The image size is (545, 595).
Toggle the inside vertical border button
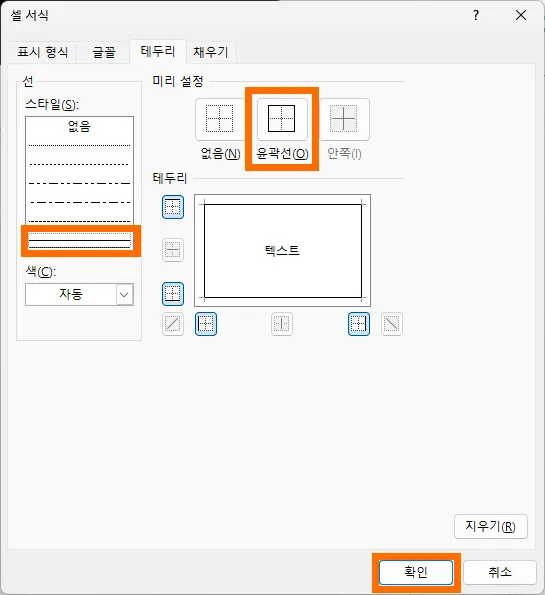[x=282, y=324]
